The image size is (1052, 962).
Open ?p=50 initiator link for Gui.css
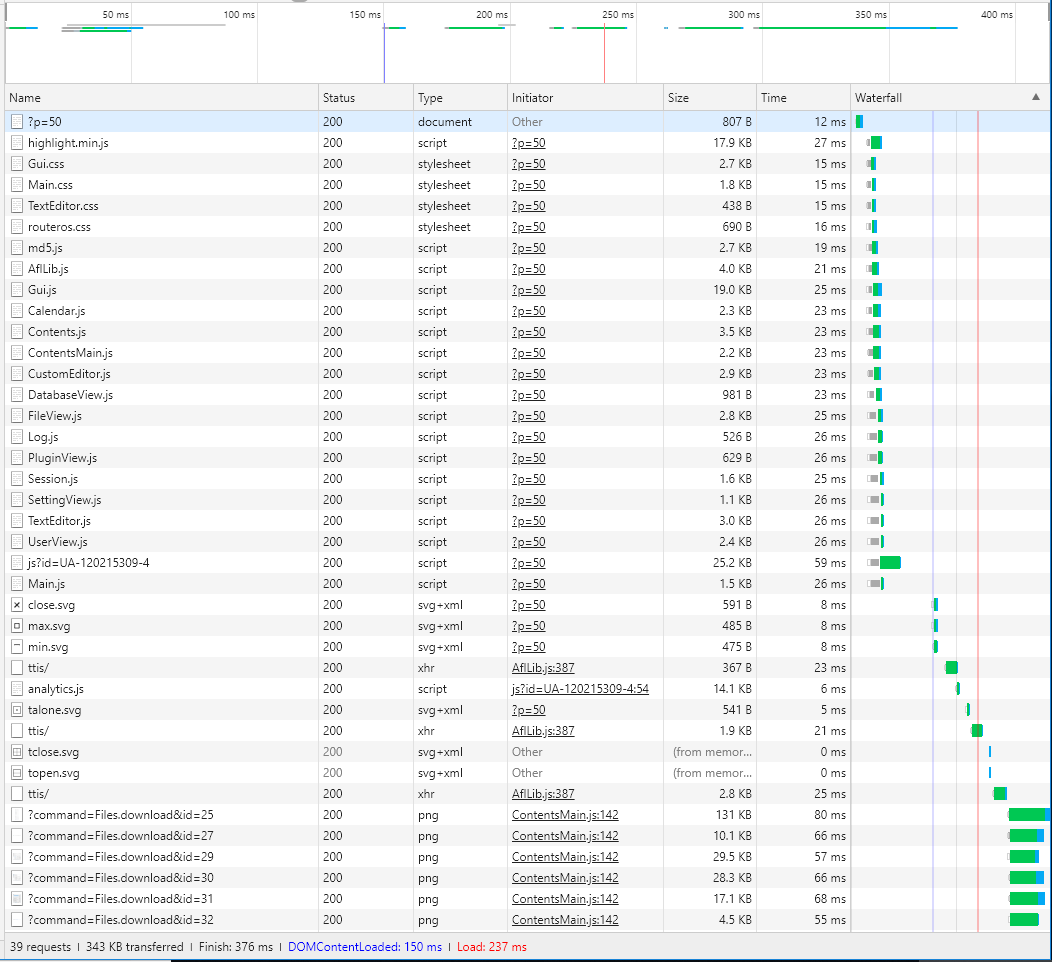coord(528,164)
